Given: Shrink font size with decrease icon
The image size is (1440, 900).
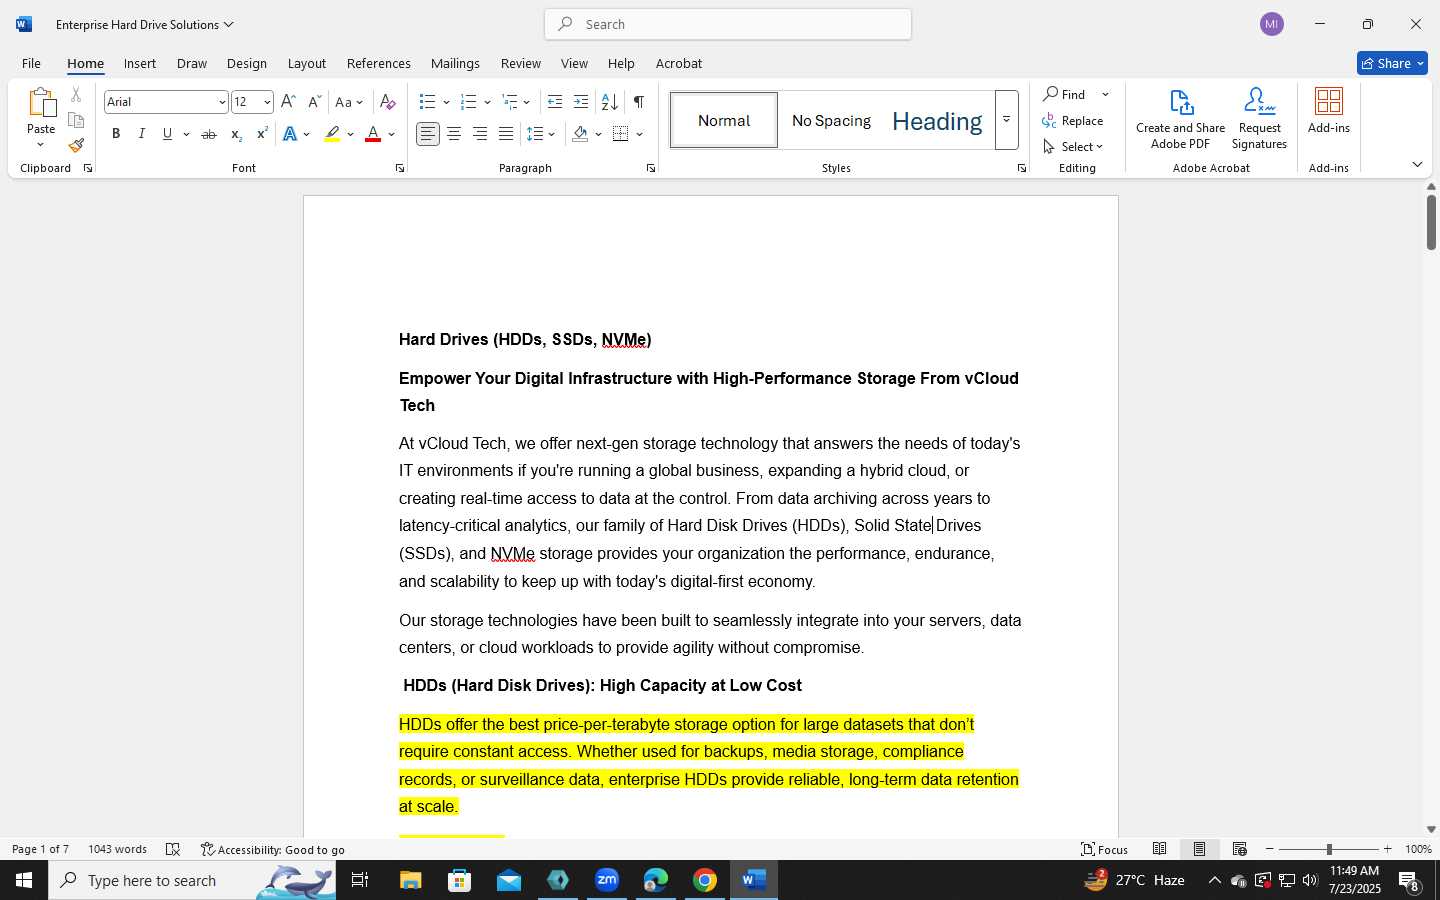Looking at the screenshot, I should click(x=314, y=102).
